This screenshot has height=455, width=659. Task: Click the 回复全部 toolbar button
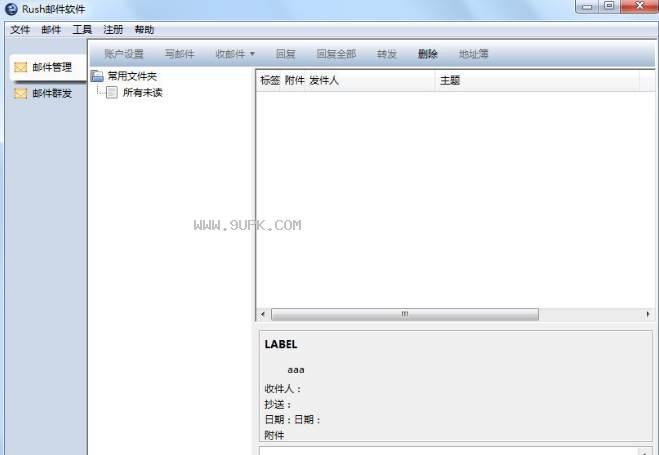336,54
